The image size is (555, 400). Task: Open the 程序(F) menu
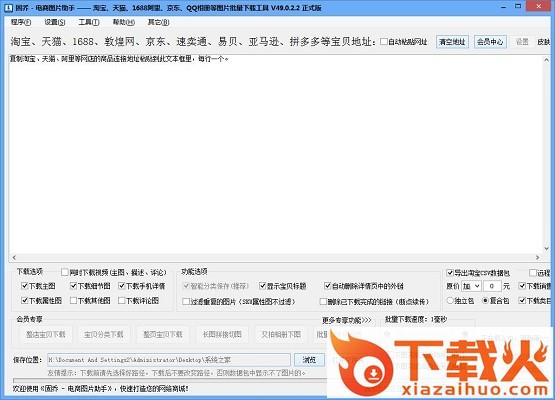(21, 22)
